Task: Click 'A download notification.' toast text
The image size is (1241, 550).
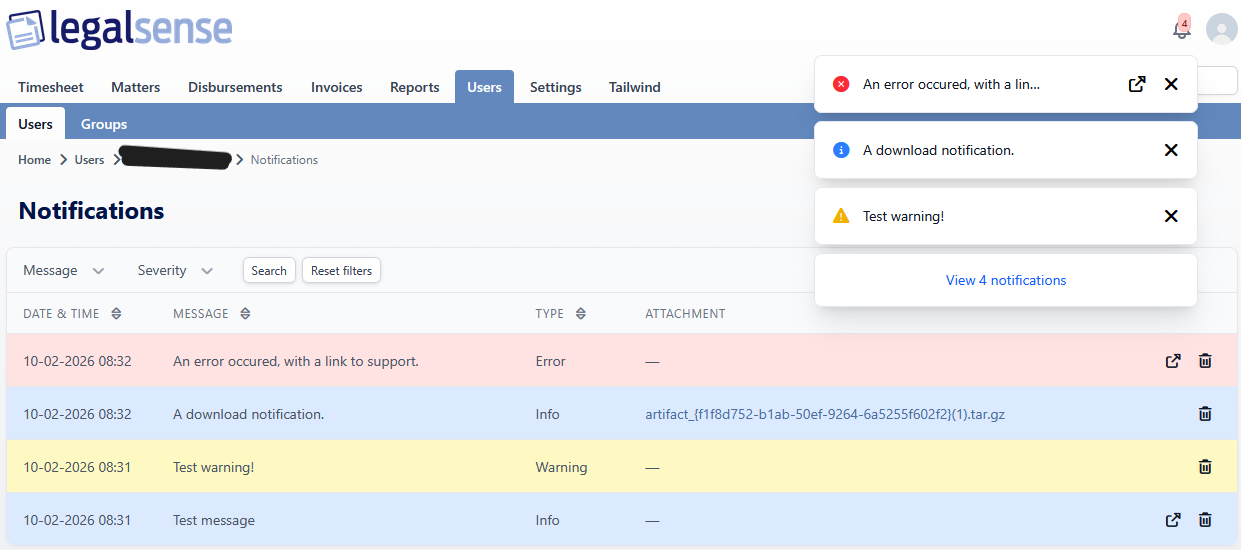Action: pyautogui.click(x=938, y=150)
